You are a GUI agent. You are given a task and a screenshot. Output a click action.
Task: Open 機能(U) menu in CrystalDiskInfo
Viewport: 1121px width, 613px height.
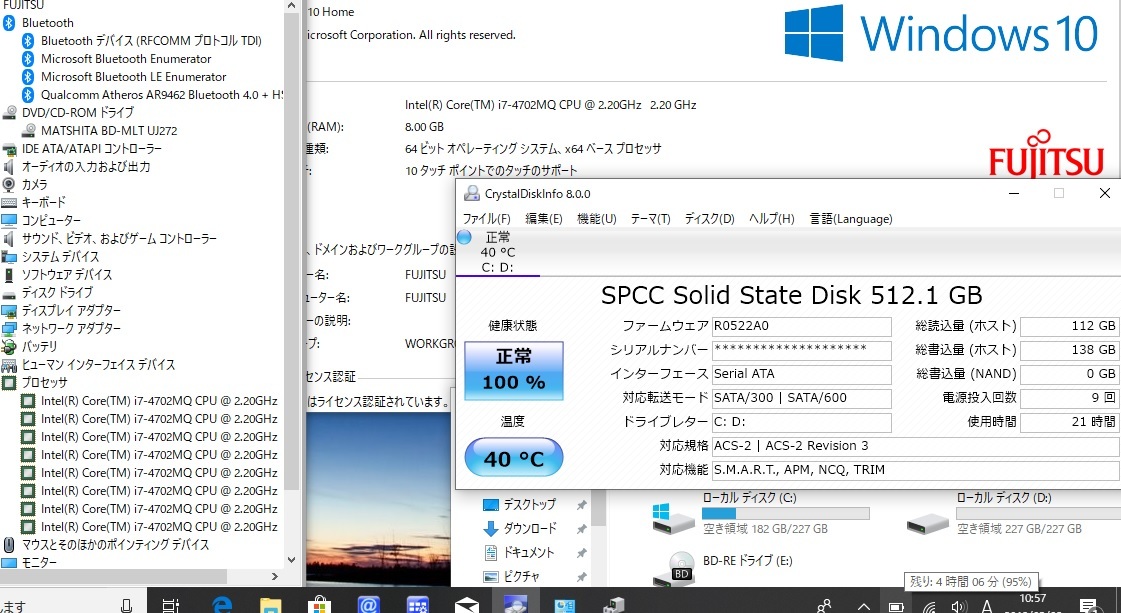(x=596, y=219)
